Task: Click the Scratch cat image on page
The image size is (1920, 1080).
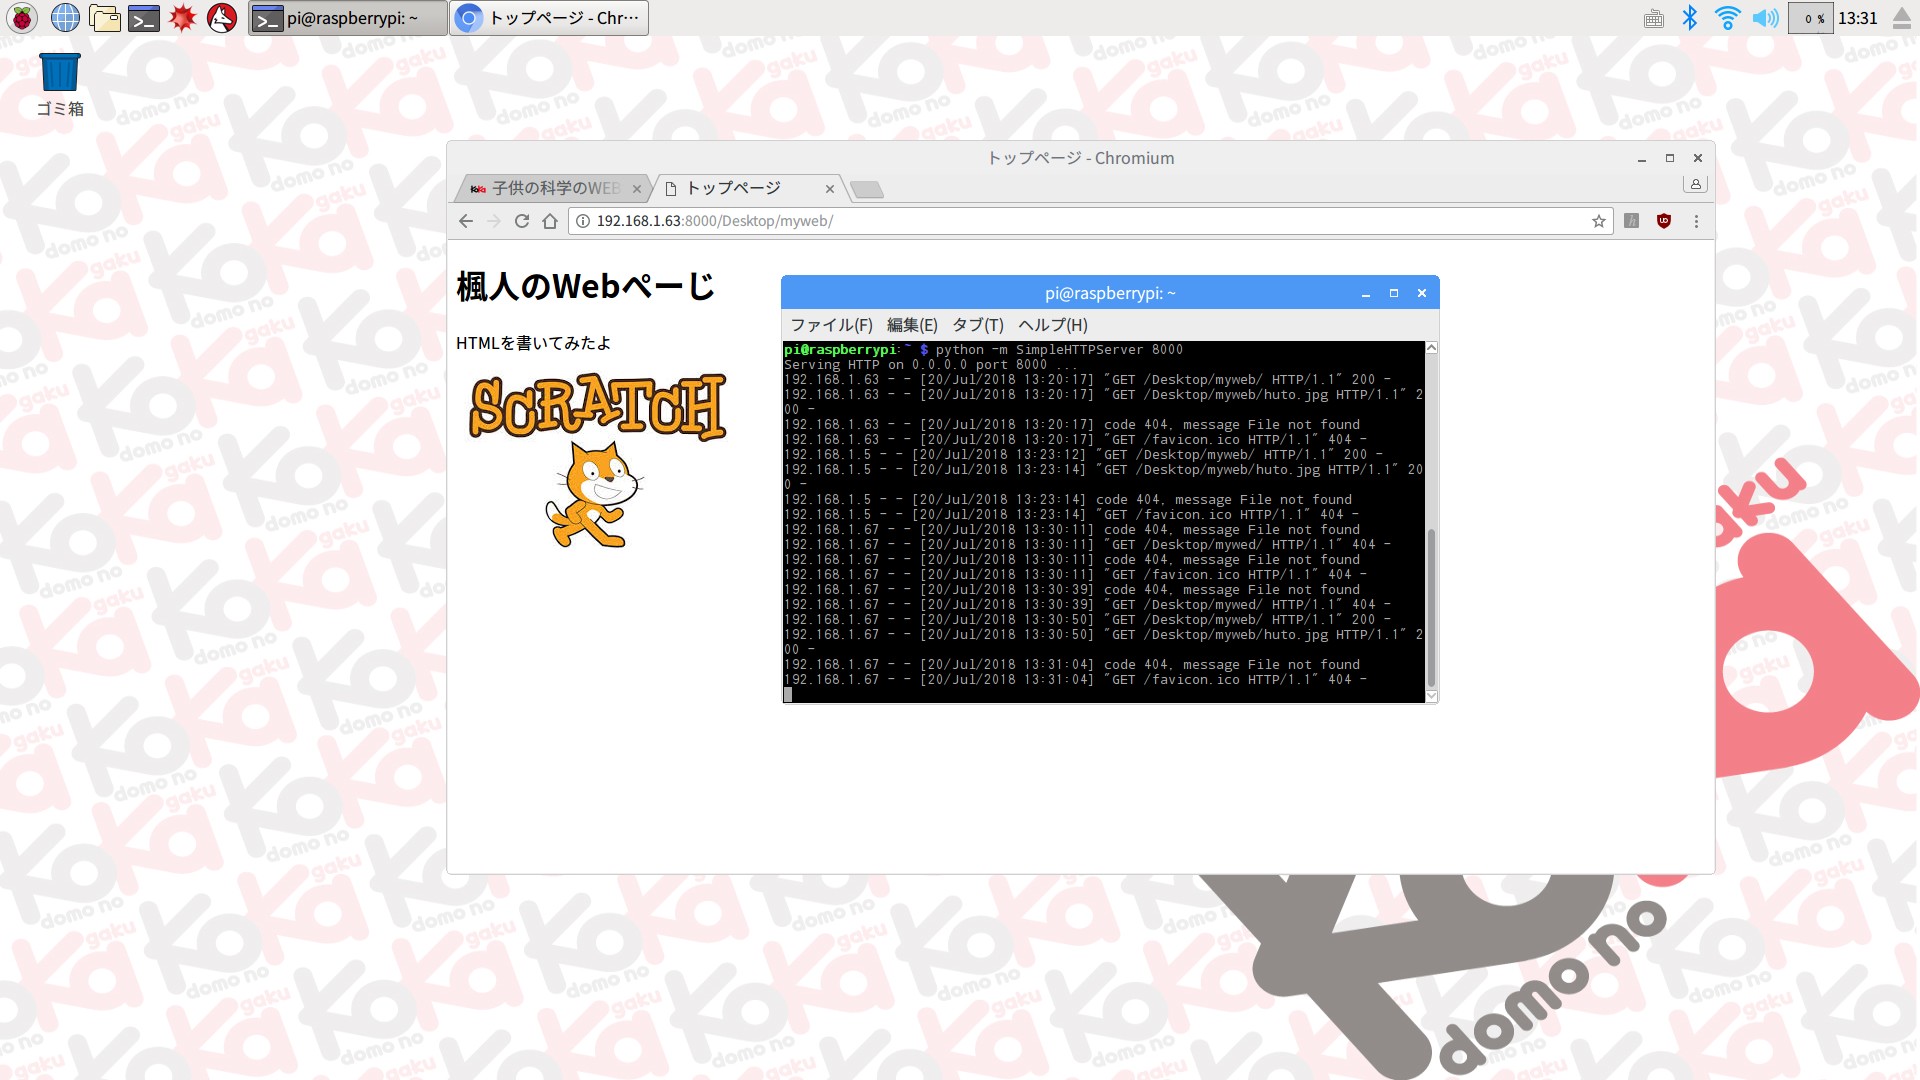Action: (x=597, y=460)
